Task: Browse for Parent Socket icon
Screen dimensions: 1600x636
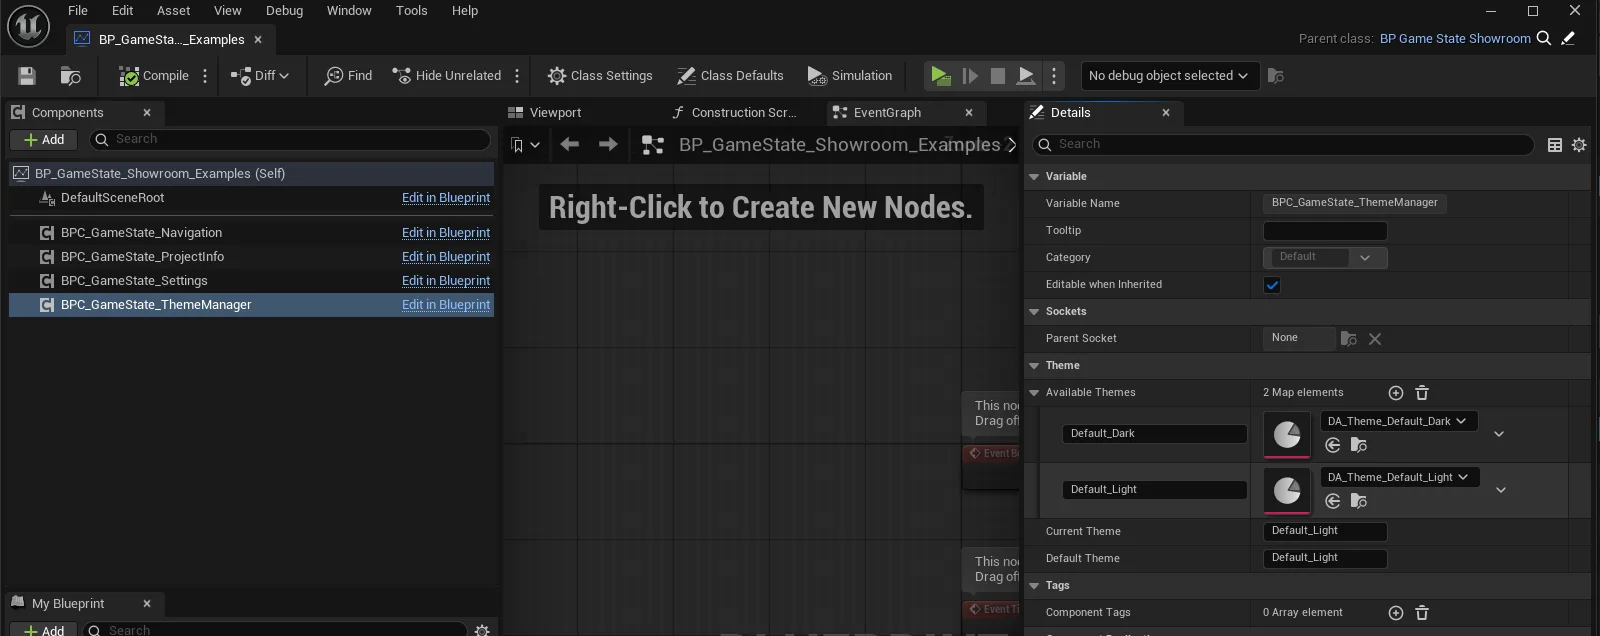Action: [1349, 339]
